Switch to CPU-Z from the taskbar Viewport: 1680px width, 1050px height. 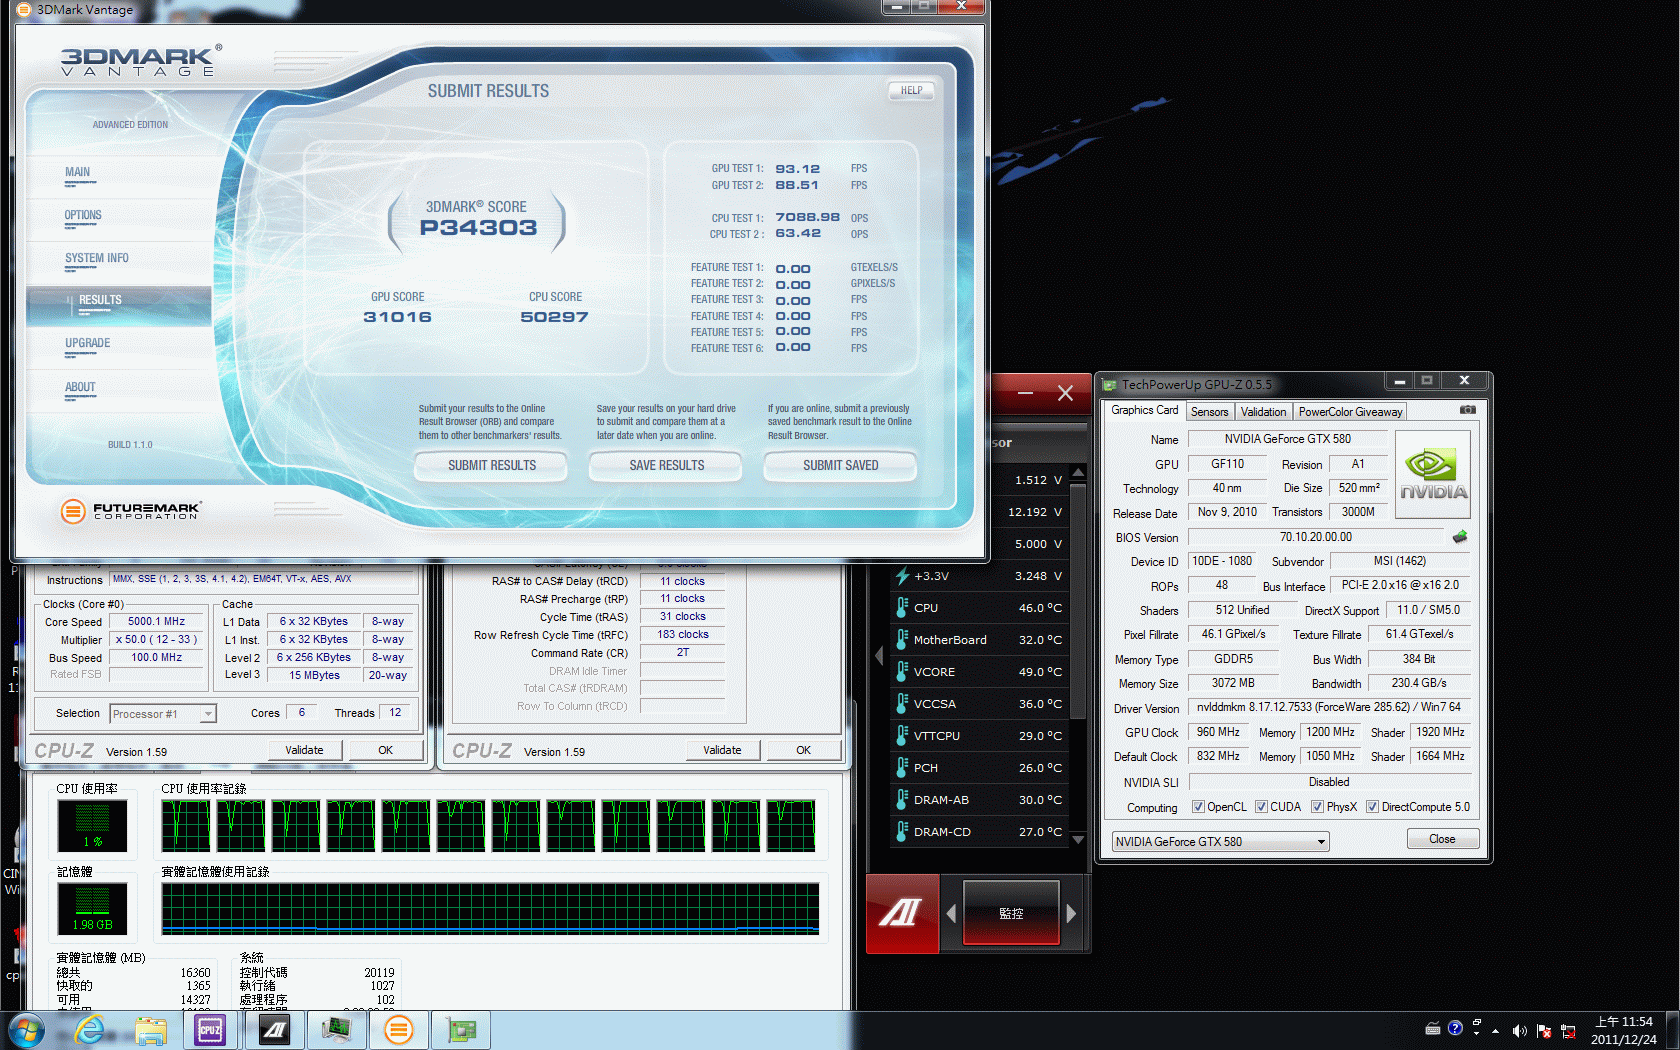coord(210,1030)
